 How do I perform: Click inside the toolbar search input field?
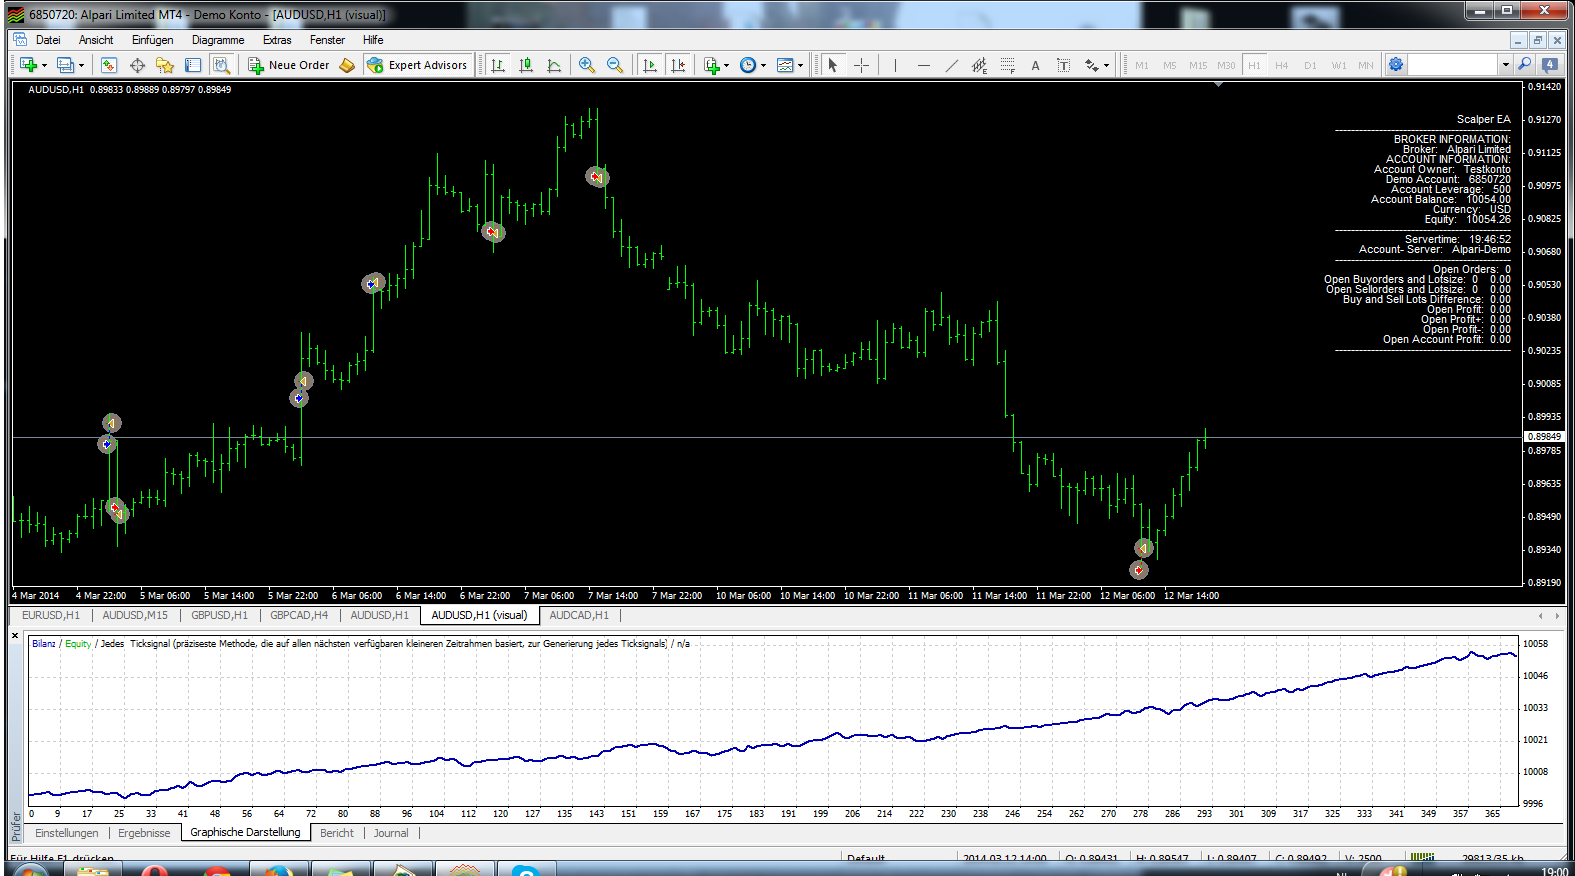point(1454,65)
